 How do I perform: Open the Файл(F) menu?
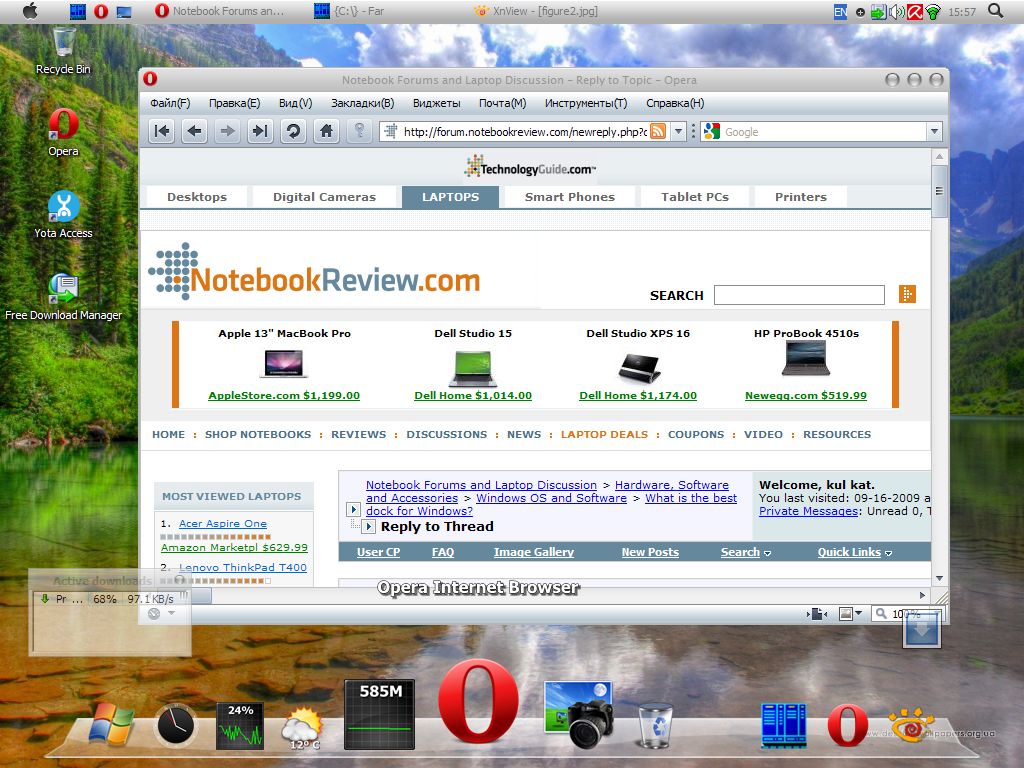click(170, 103)
